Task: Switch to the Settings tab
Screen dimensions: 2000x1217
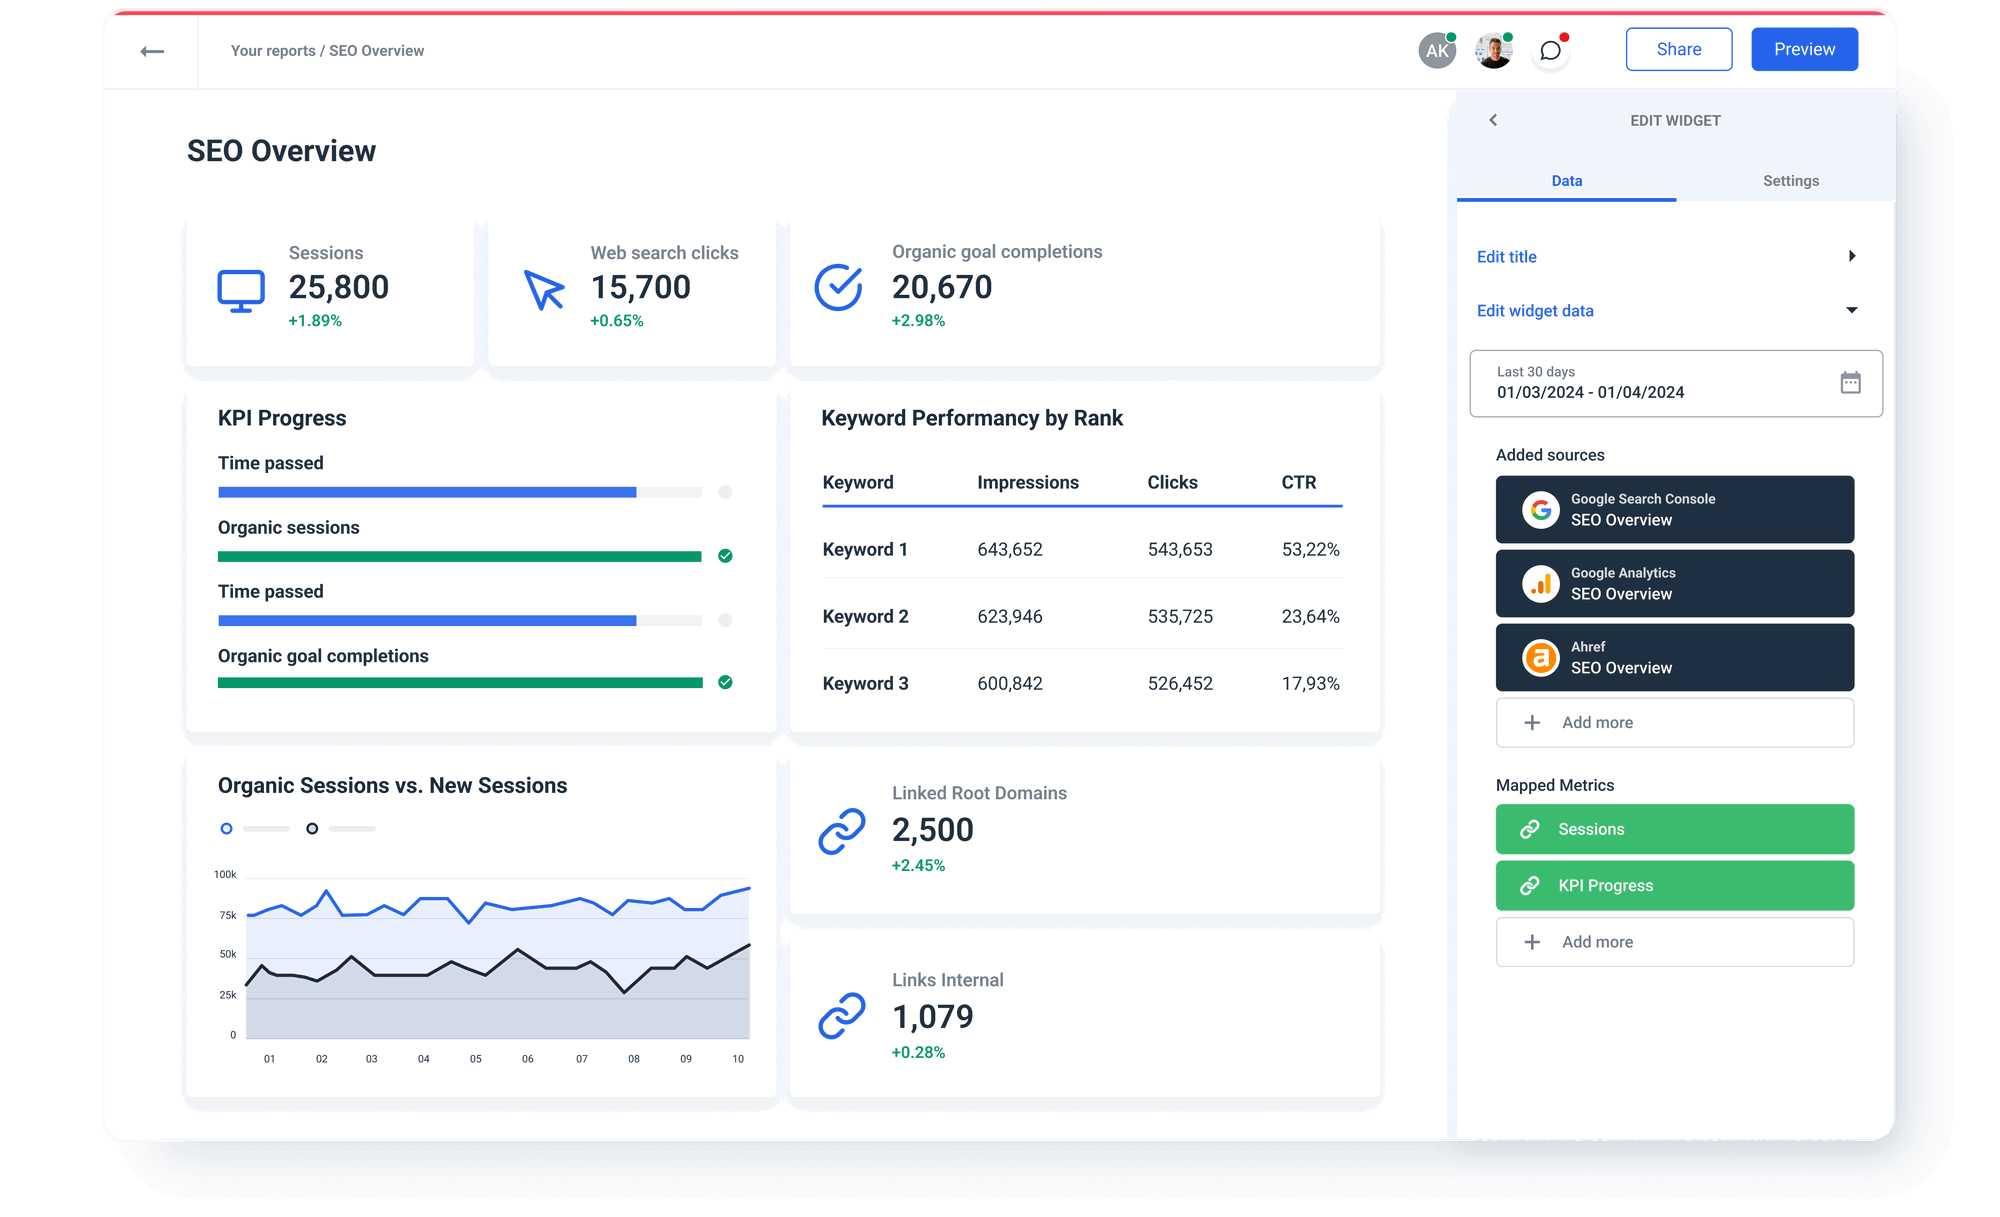Action: [x=1790, y=181]
